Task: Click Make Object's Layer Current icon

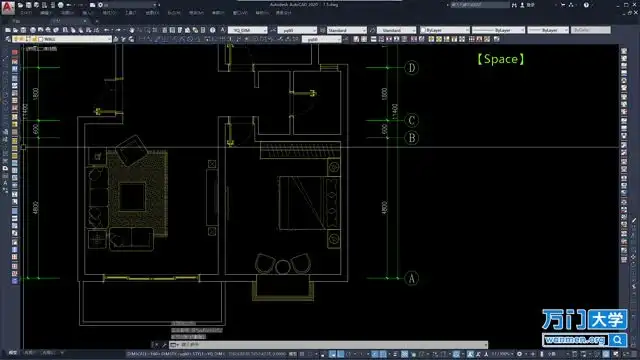Action: click(x=116, y=39)
